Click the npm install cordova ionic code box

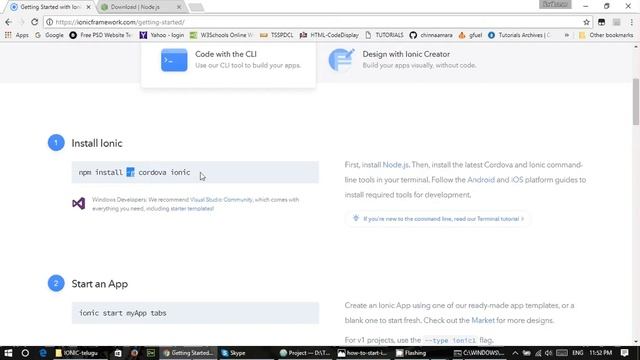195,172
